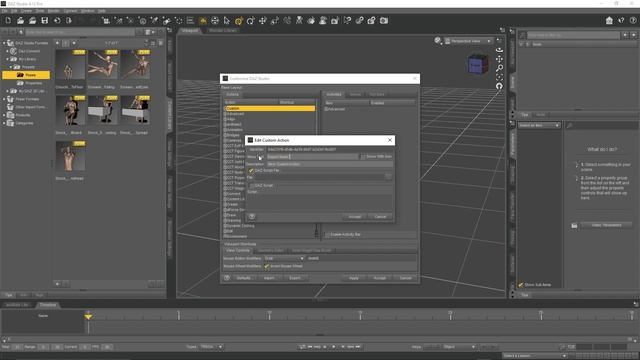Click the highlighted Geometry Editor toolbar icon
The width and height of the screenshot is (640, 360).
203,20
